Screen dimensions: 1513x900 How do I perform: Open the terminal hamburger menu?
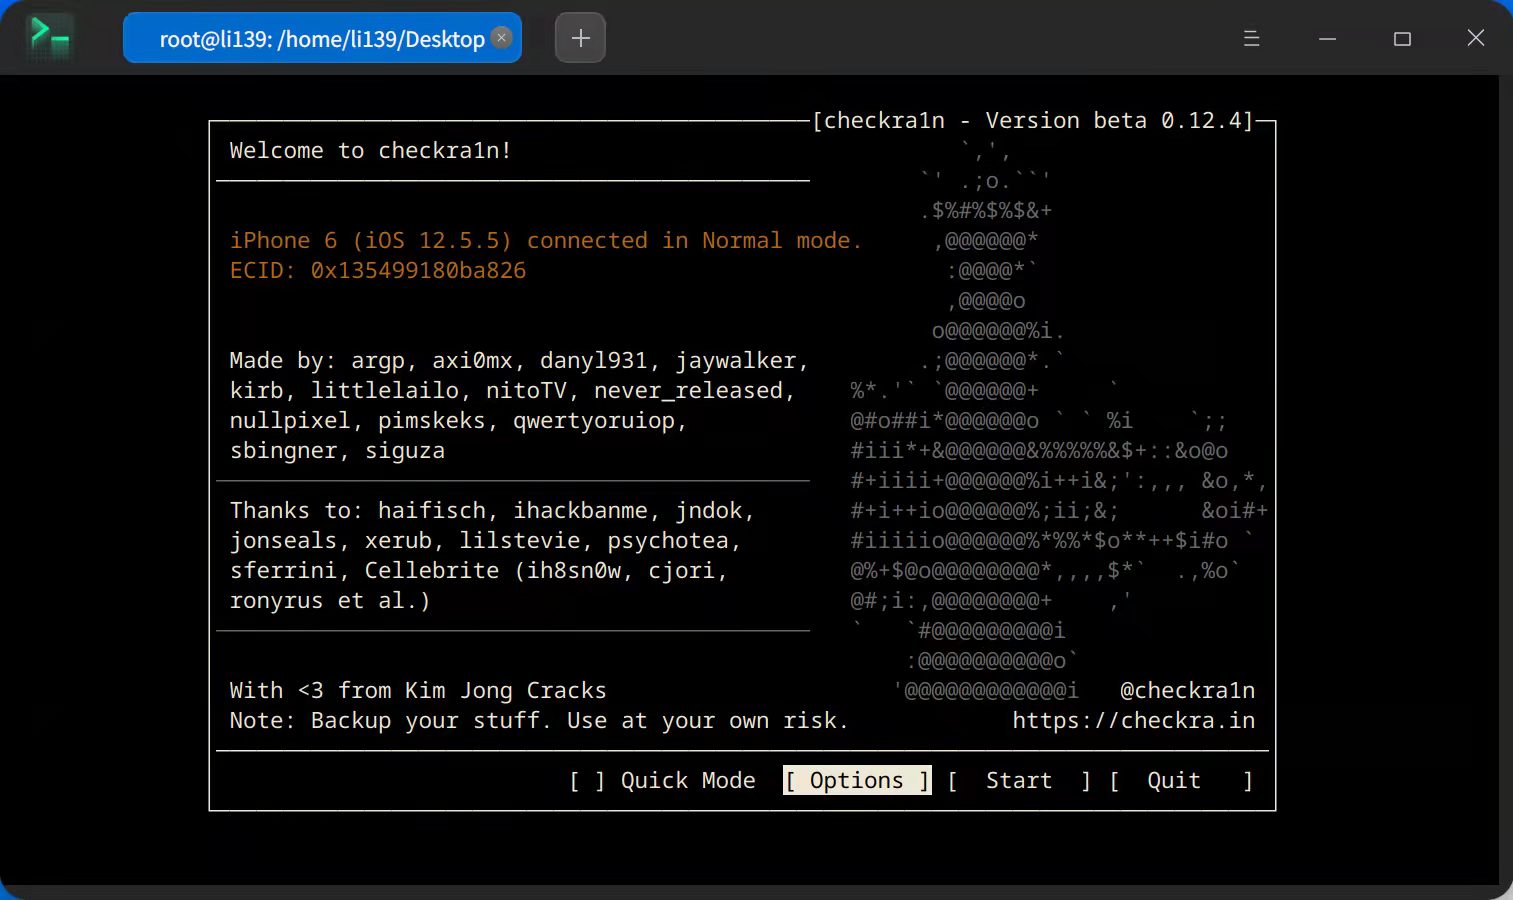[1251, 38]
